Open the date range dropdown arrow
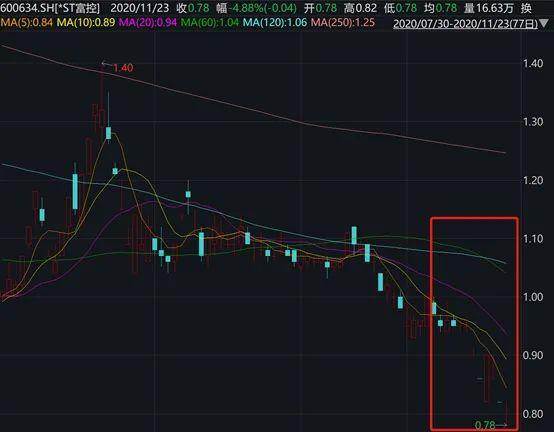Screen dimensions: 554x432 [x=545, y=24]
